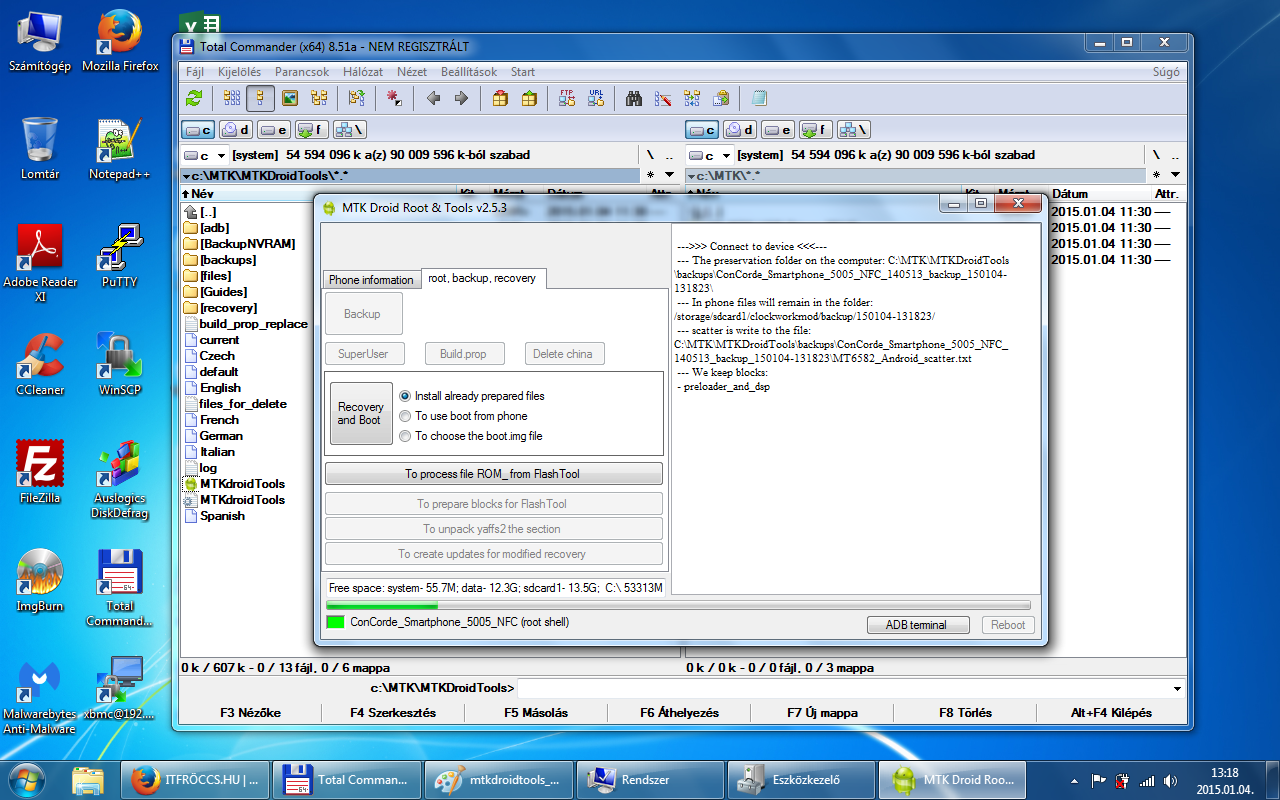Viewport: 1280px width, 800px height.
Task: Select 'To choose the boot.img file' option
Action: click(x=405, y=436)
